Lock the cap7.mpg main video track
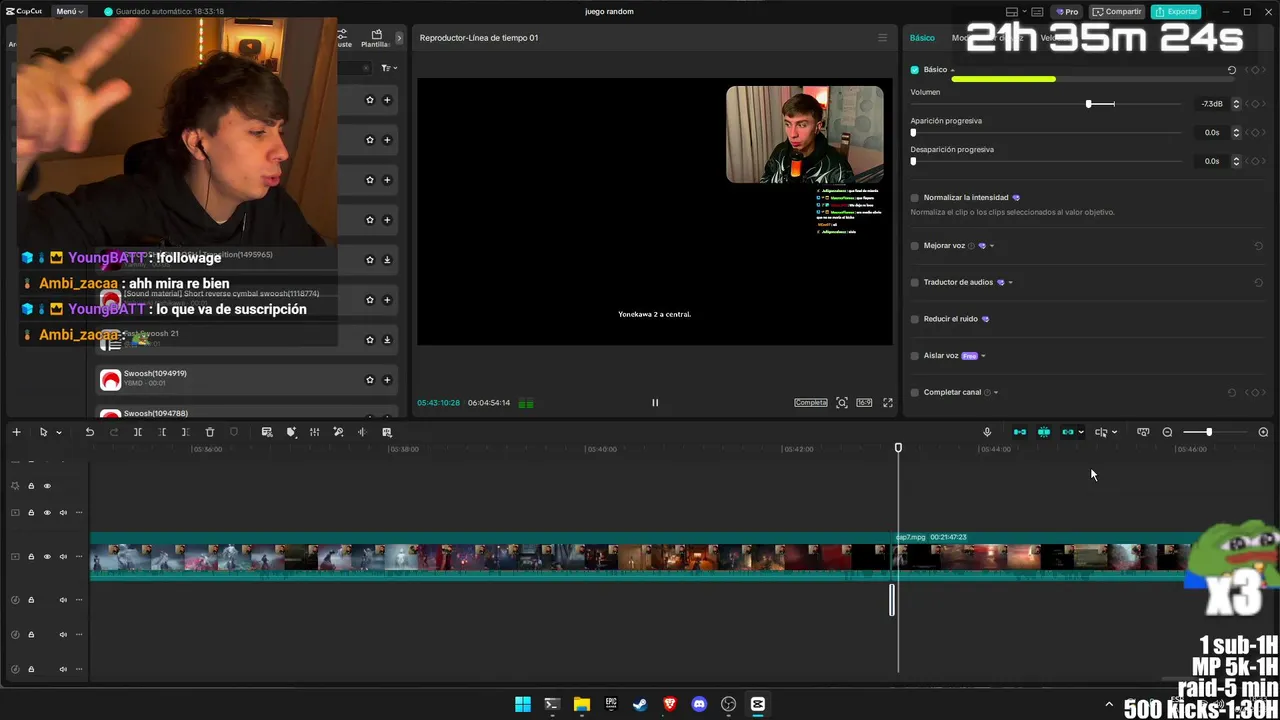This screenshot has width=1280, height=720. point(31,556)
